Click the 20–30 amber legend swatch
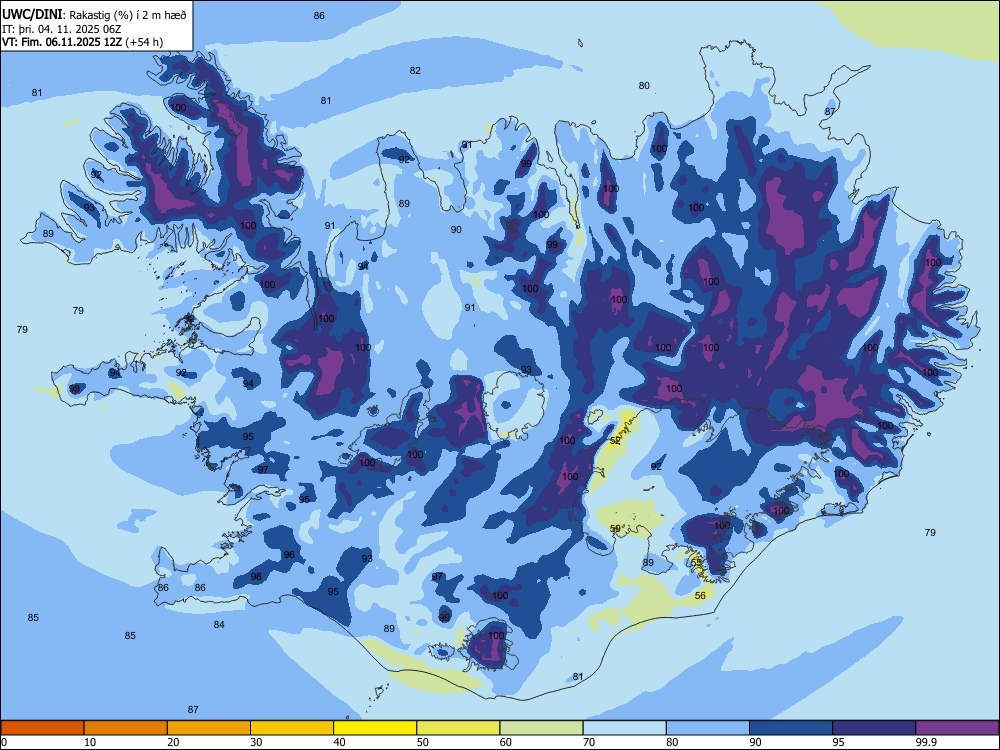This screenshot has height=750, width=1000. (x=209, y=728)
